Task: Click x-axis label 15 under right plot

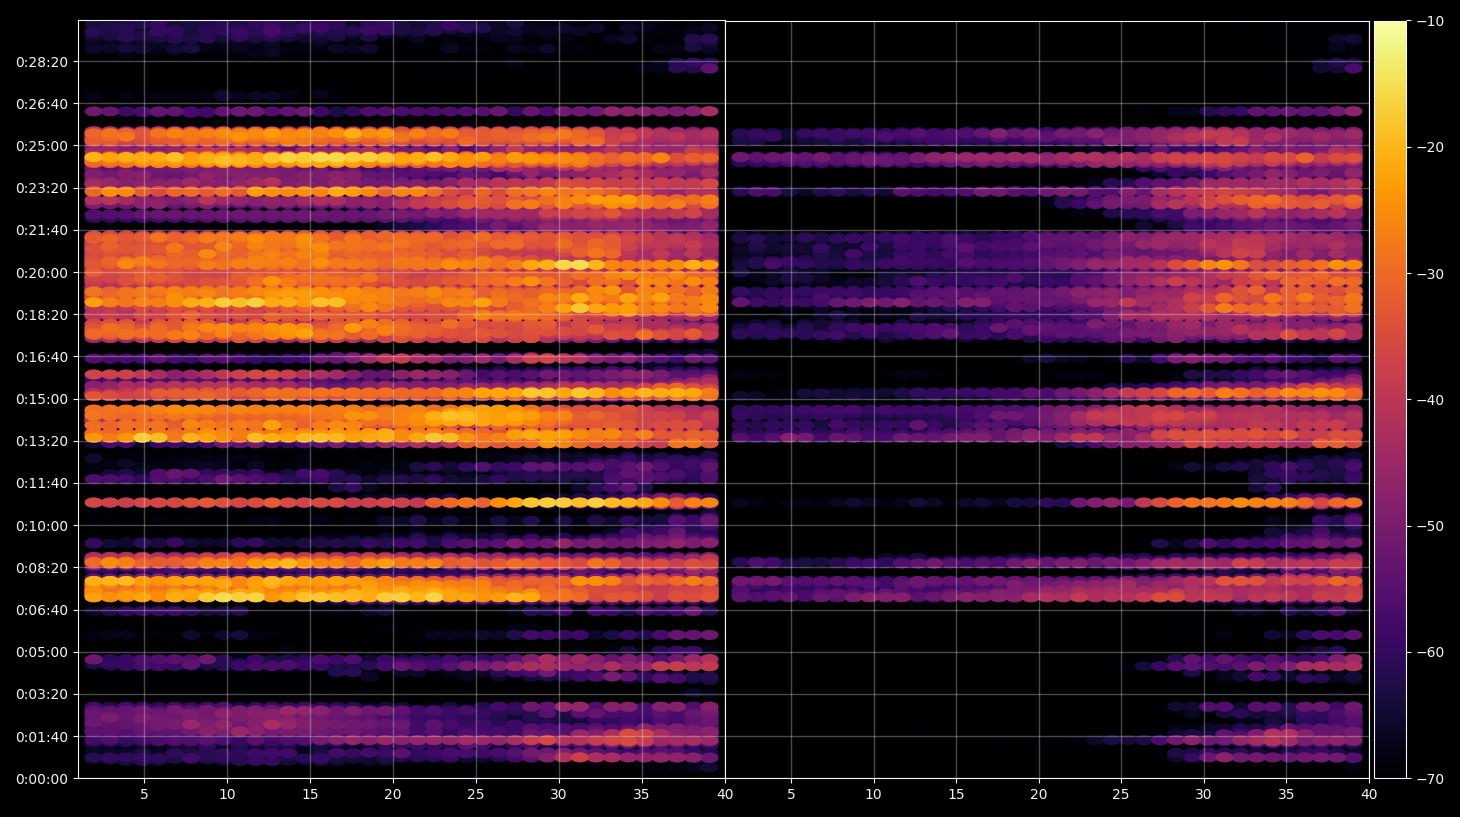Action: pos(956,795)
